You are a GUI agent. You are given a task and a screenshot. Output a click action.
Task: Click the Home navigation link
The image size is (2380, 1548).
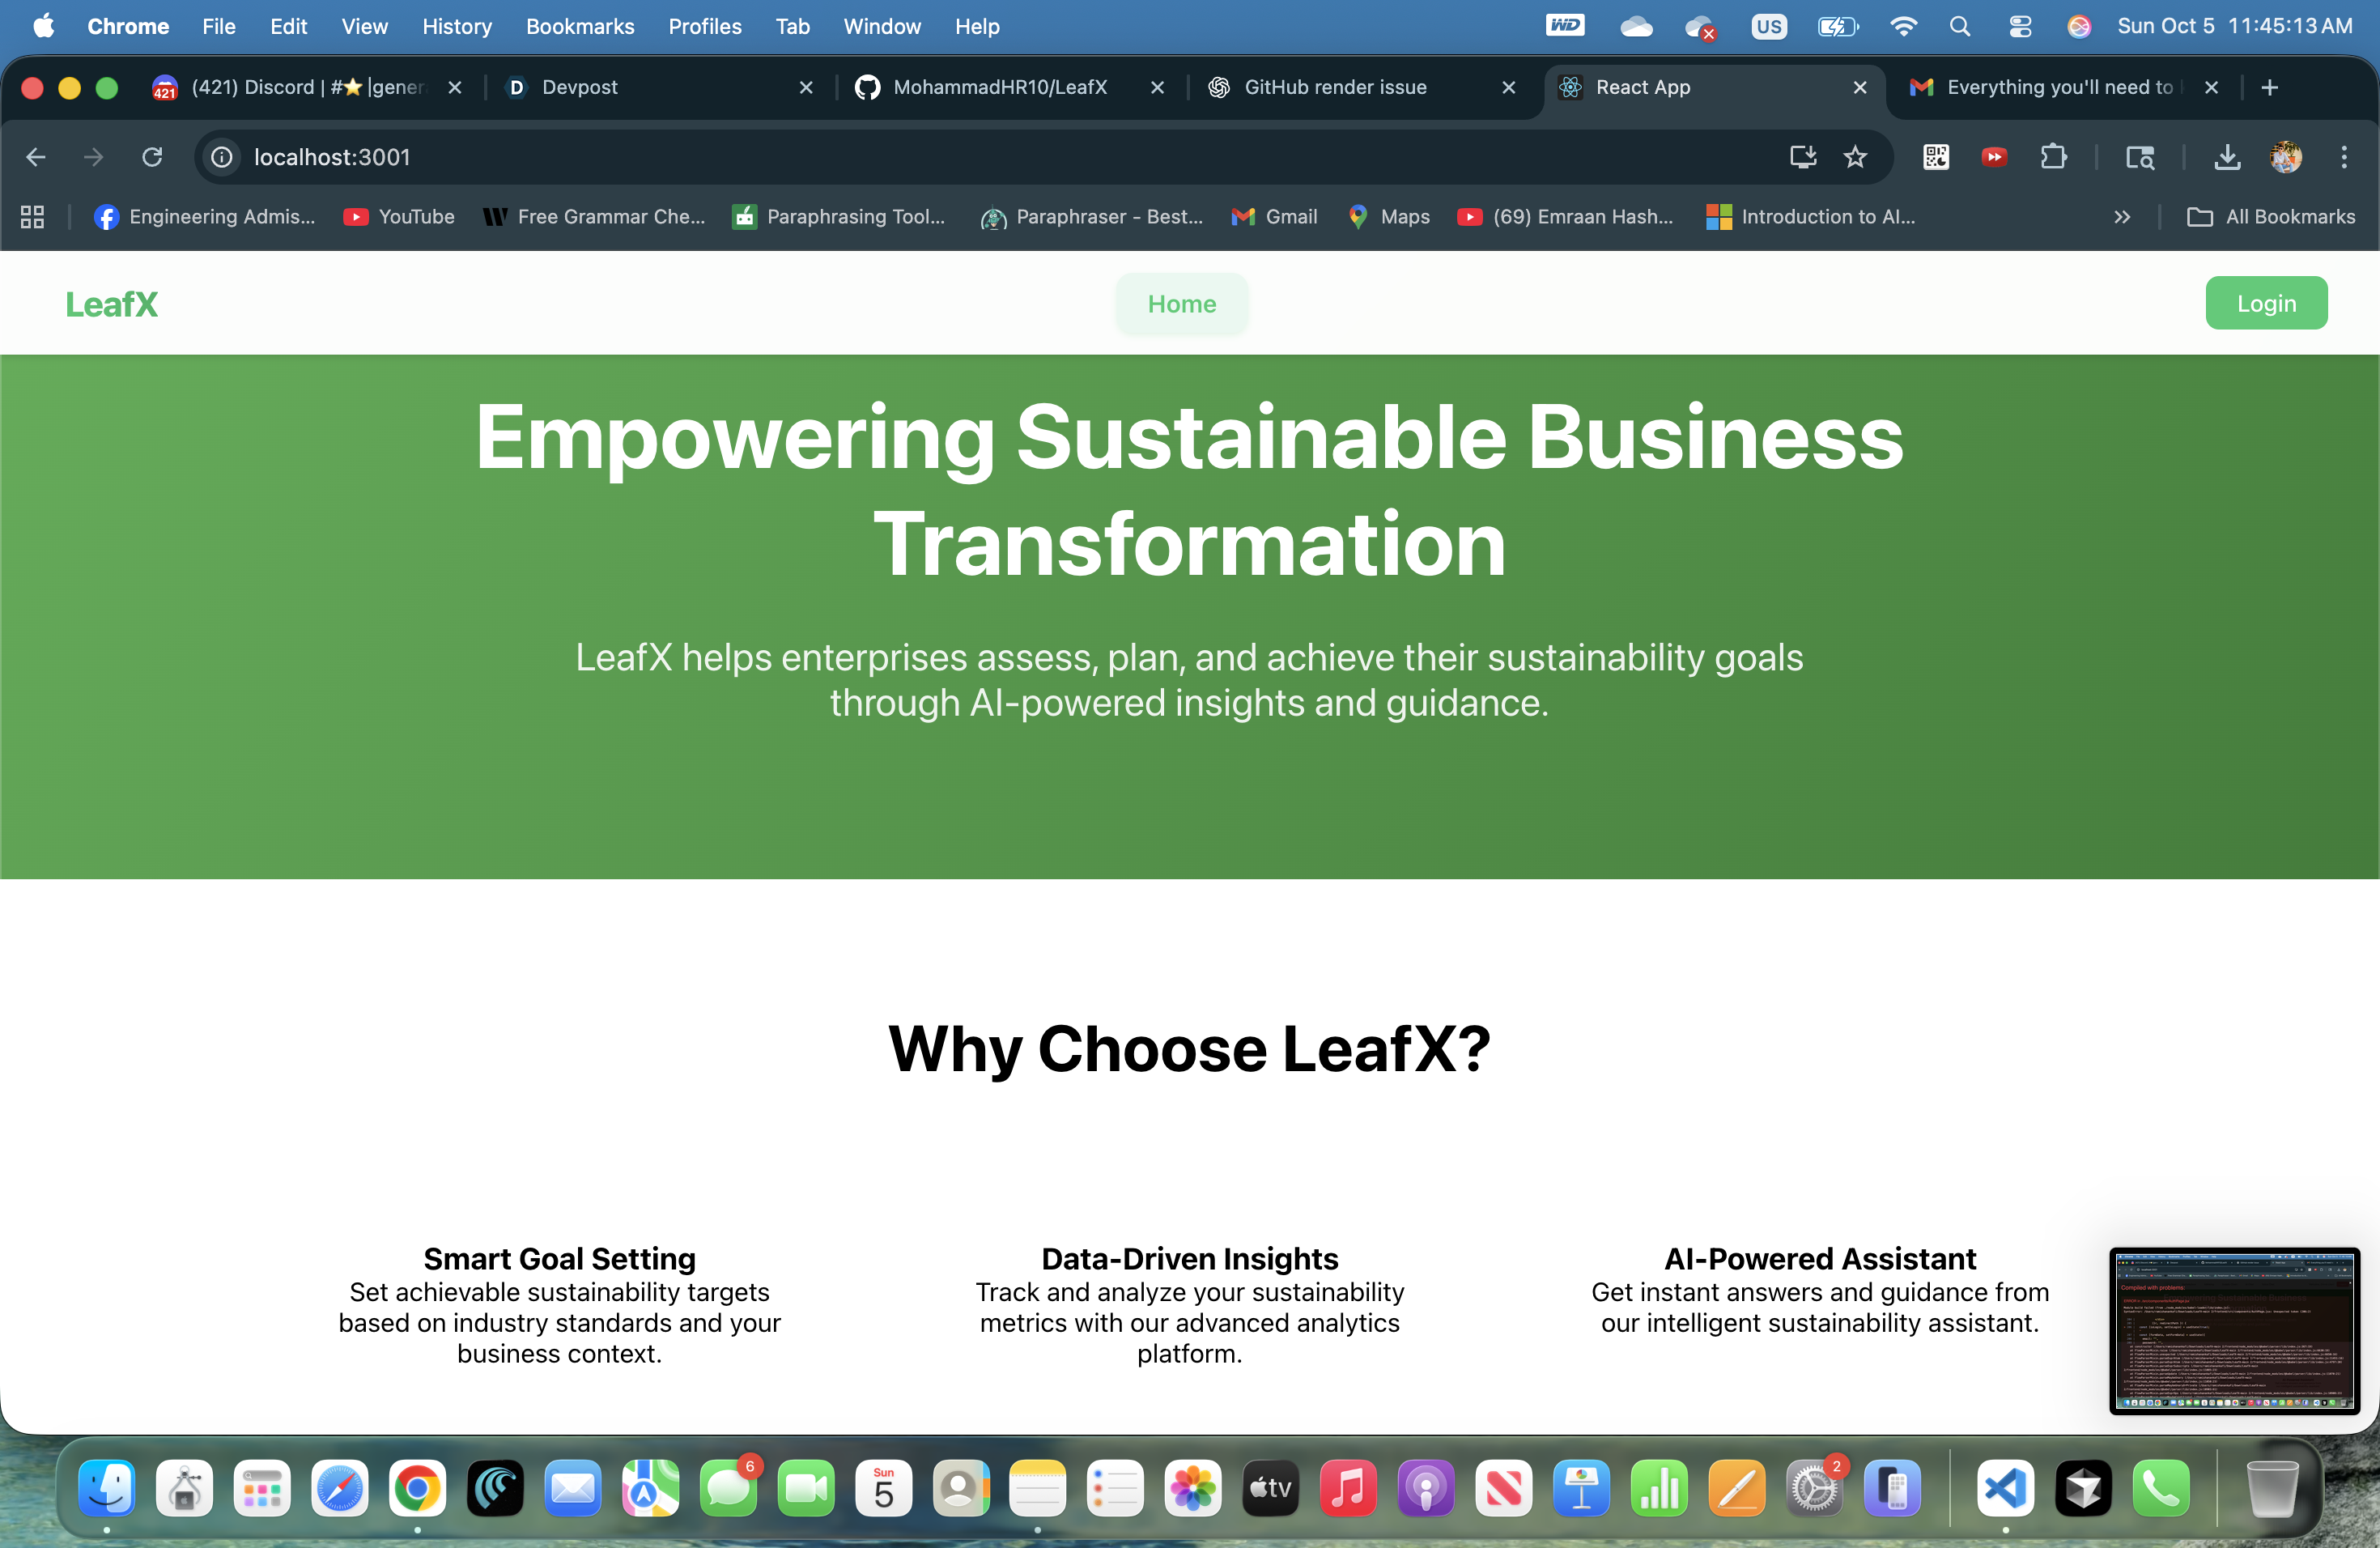click(x=1181, y=304)
